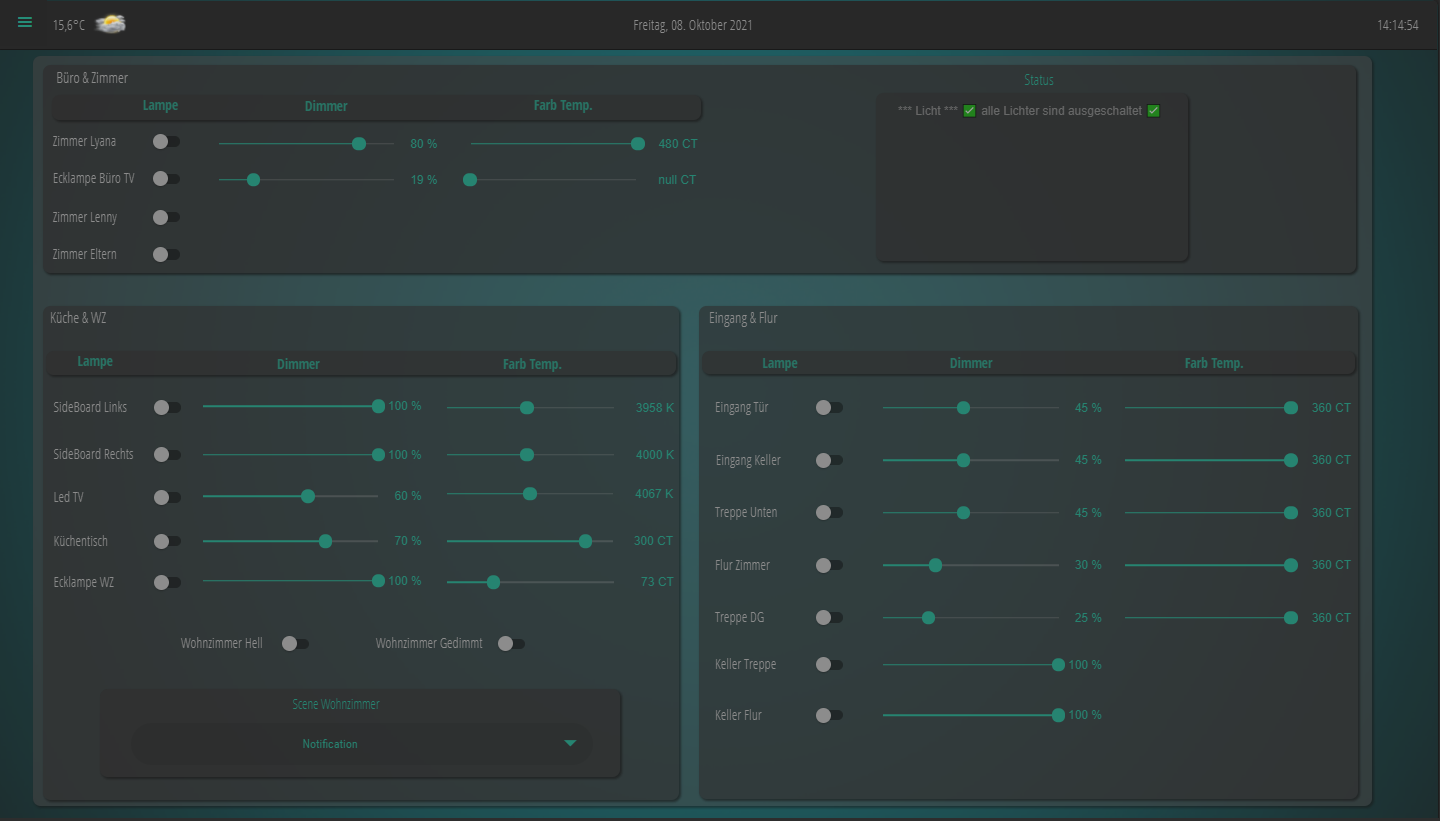Activate the Wohnzimmer Hell scene switch
Image resolution: width=1440 pixels, height=821 pixels.
click(x=295, y=643)
